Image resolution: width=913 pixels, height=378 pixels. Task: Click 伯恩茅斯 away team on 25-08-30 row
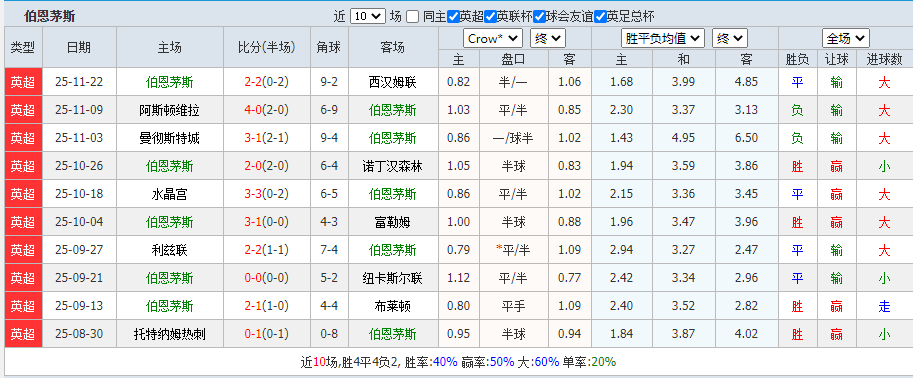click(392, 334)
